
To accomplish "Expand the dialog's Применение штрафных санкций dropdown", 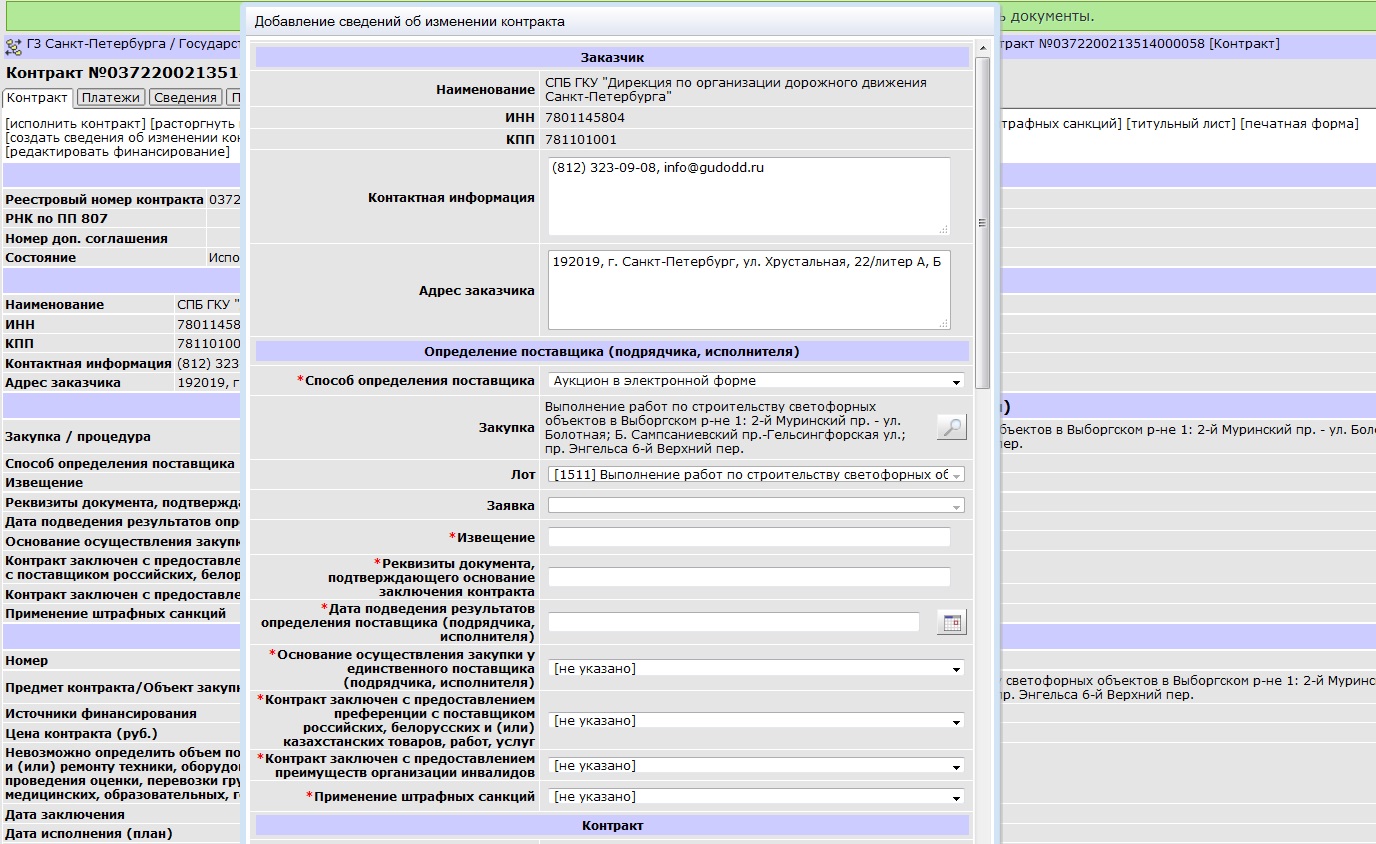I will (x=756, y=797).
